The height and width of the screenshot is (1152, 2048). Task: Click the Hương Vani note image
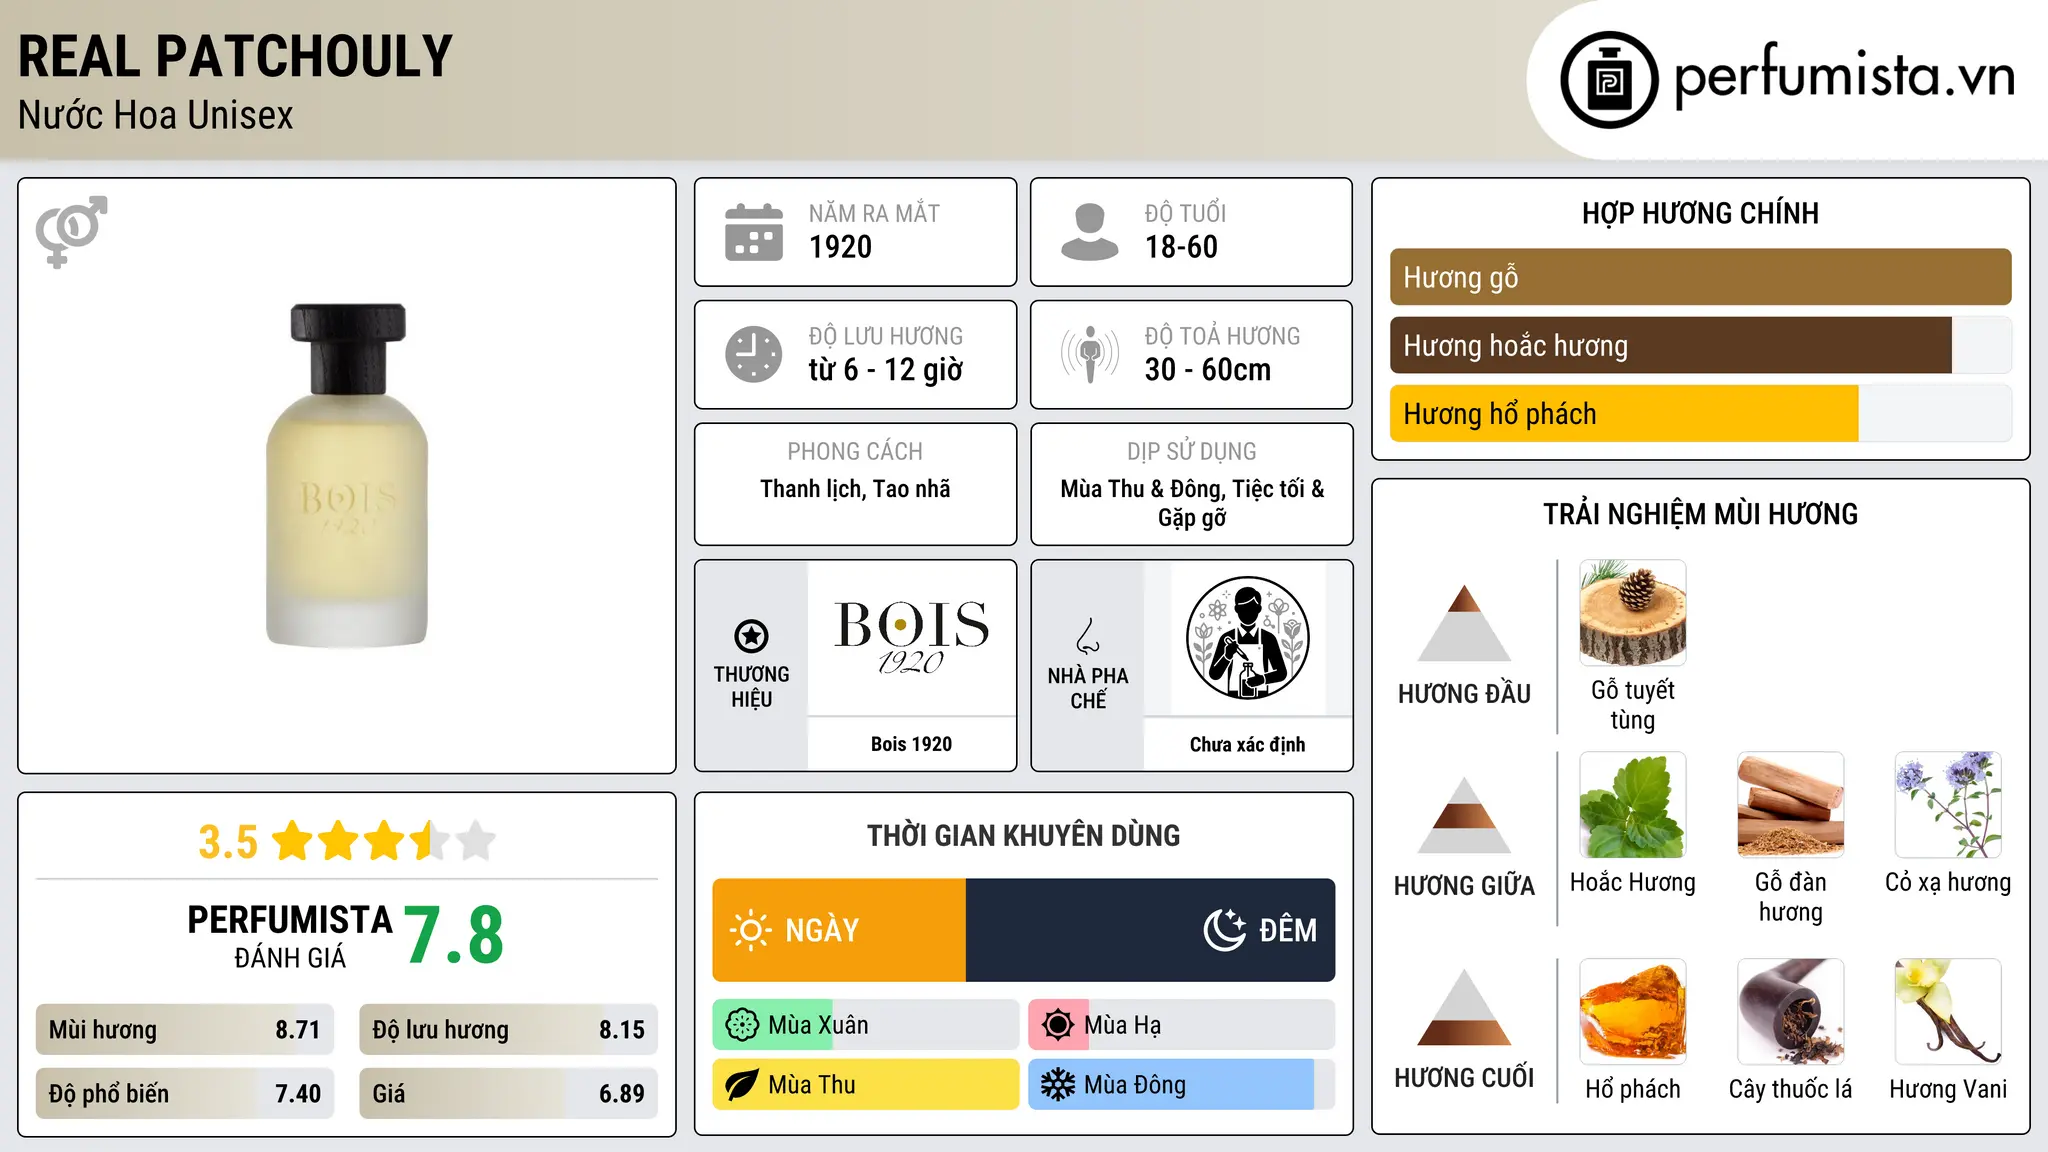1948,1012
